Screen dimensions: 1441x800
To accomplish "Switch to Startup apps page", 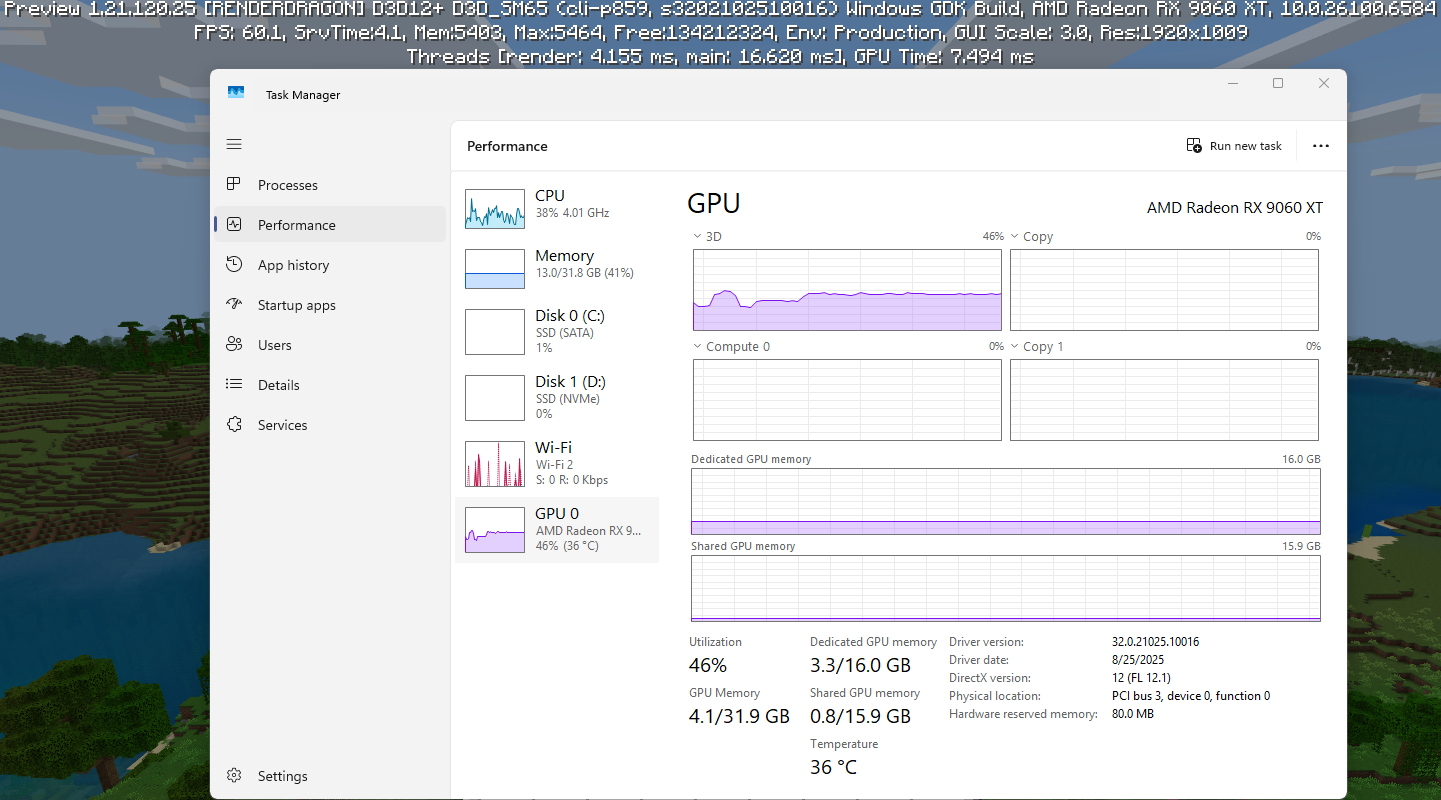I will pos(330,305).
